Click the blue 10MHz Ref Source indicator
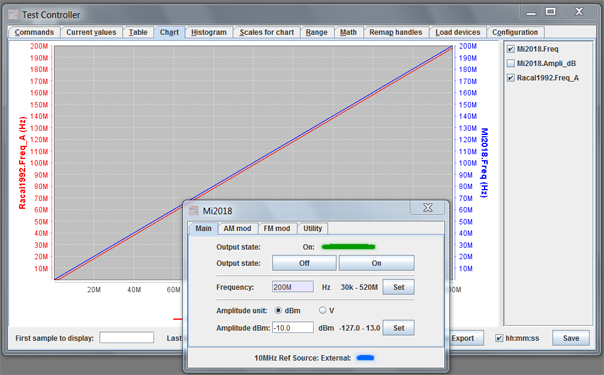This screenshot has width=604, height=375. (x=365, y=358)
